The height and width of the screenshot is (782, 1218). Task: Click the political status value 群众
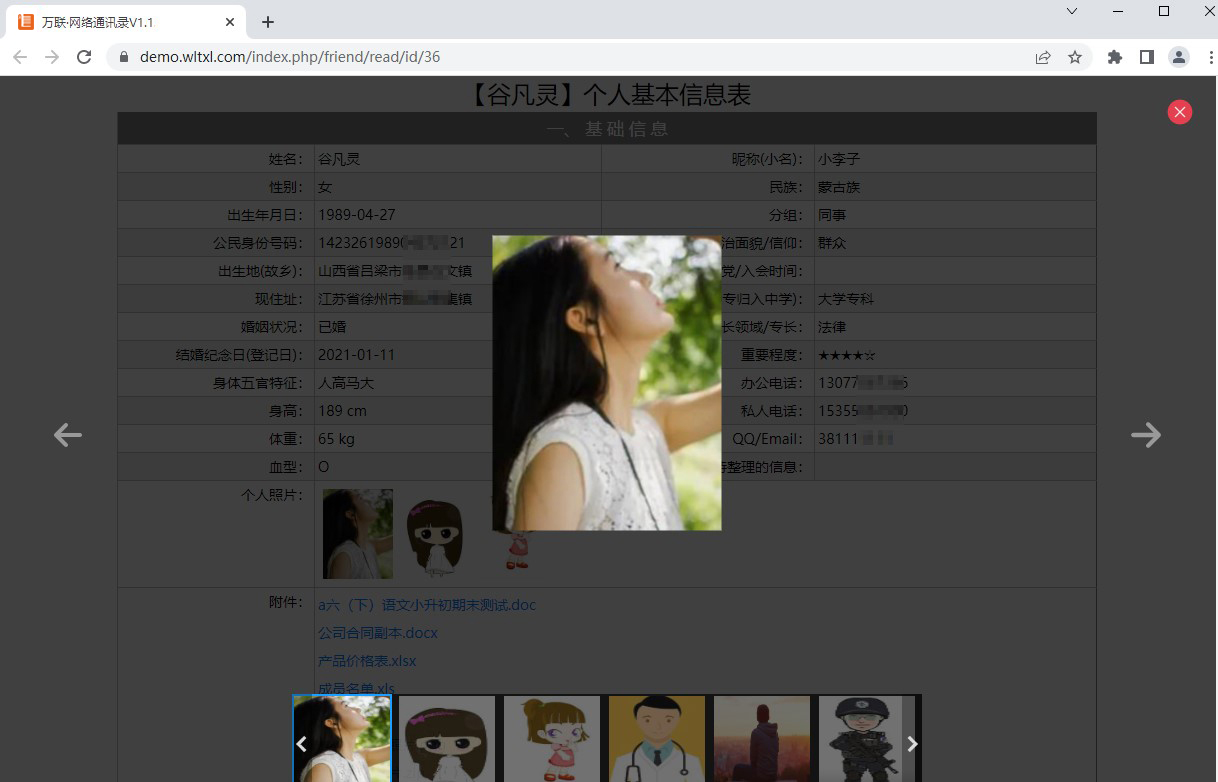[832, 243]
